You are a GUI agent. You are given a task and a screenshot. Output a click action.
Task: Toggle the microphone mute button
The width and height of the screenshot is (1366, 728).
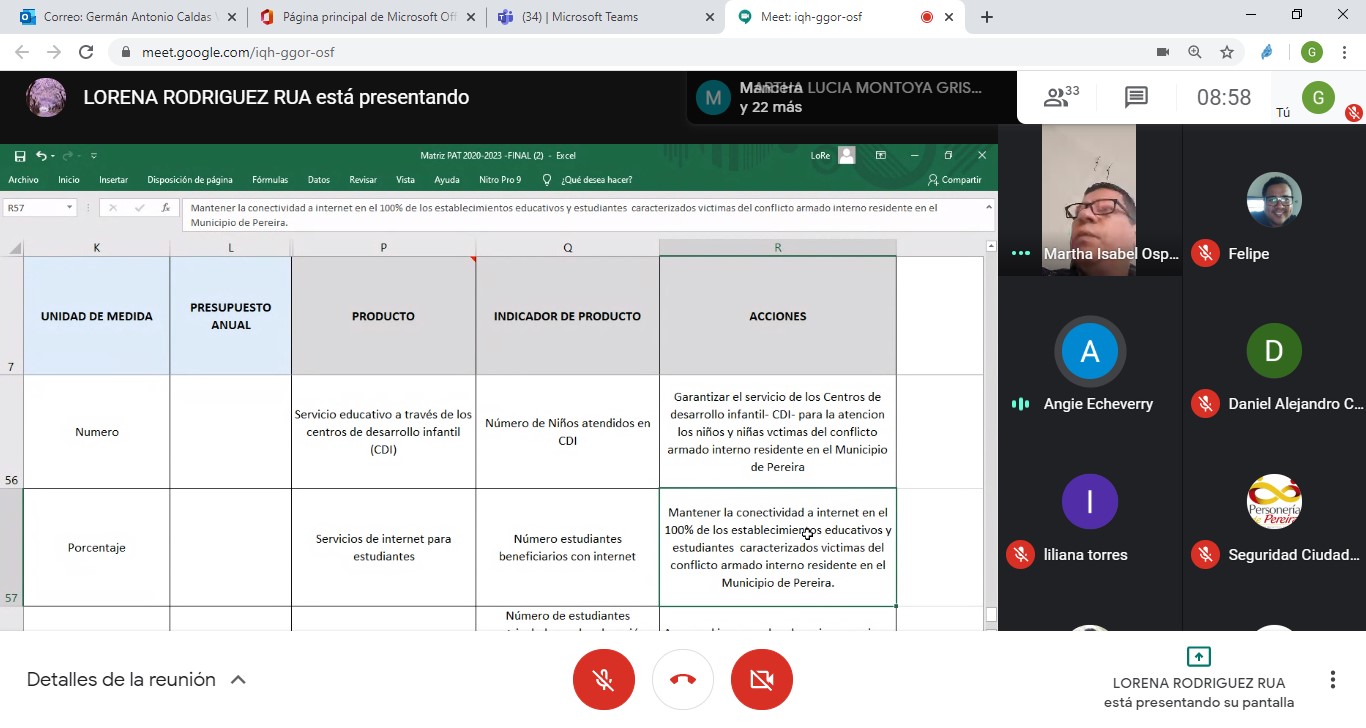pos(603,680)
